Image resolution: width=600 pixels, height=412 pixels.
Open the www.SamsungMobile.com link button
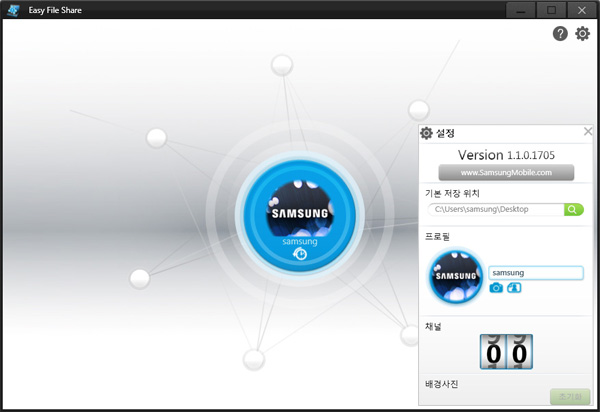point(506,173)
